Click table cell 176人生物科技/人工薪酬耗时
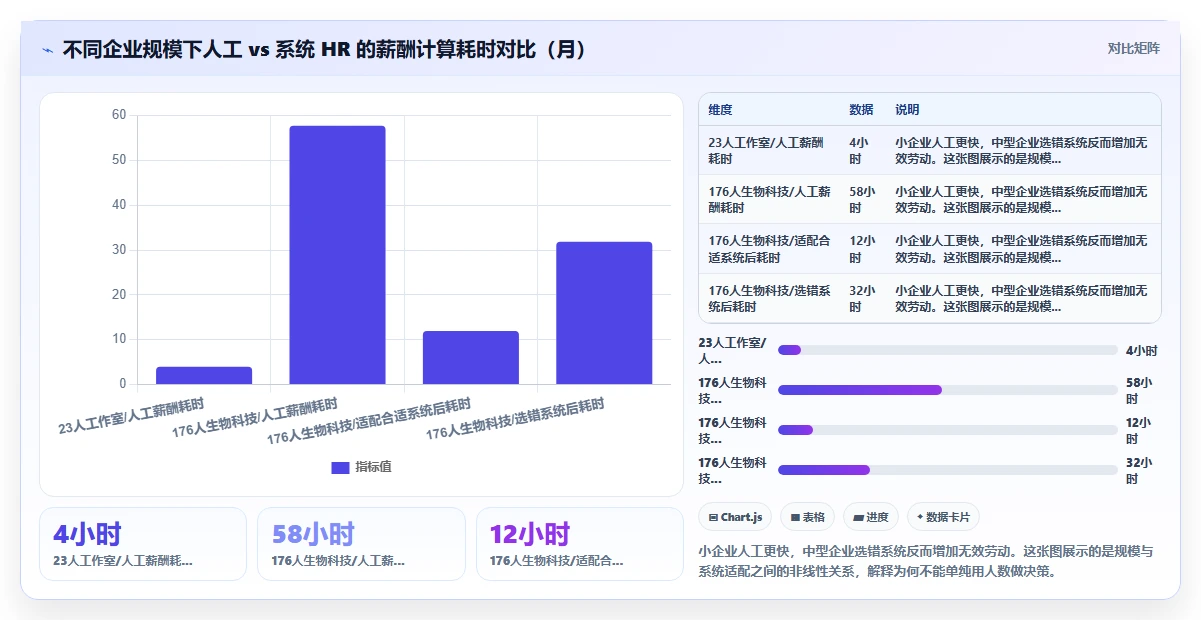 (769, 199)
